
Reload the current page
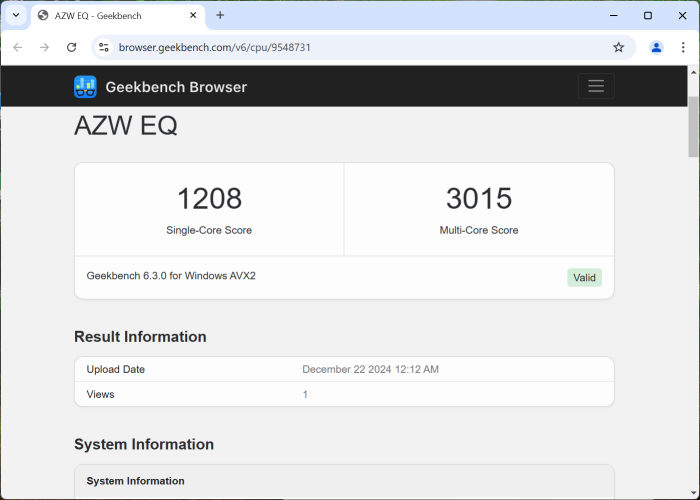71,47
